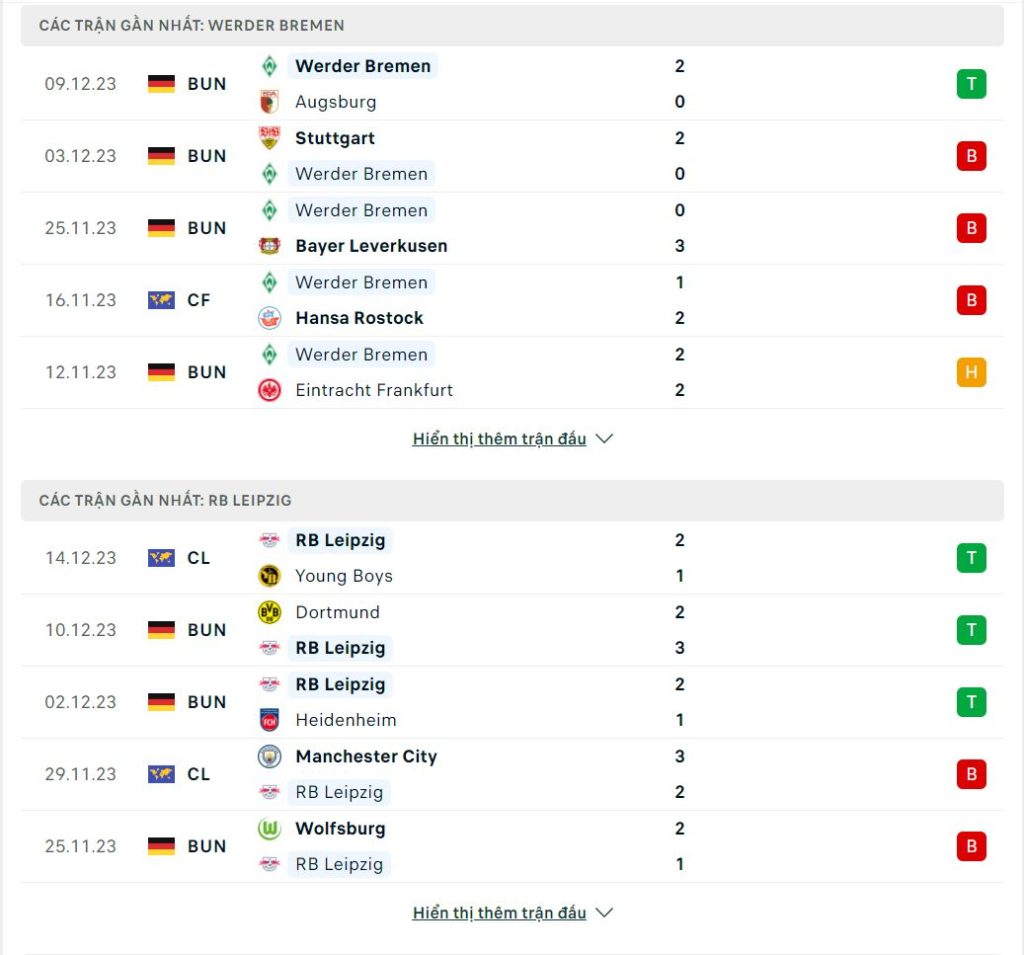Click the Wolfsburg crest icon
Screen dimensions: 1024x955
click(x=269, y=828)
